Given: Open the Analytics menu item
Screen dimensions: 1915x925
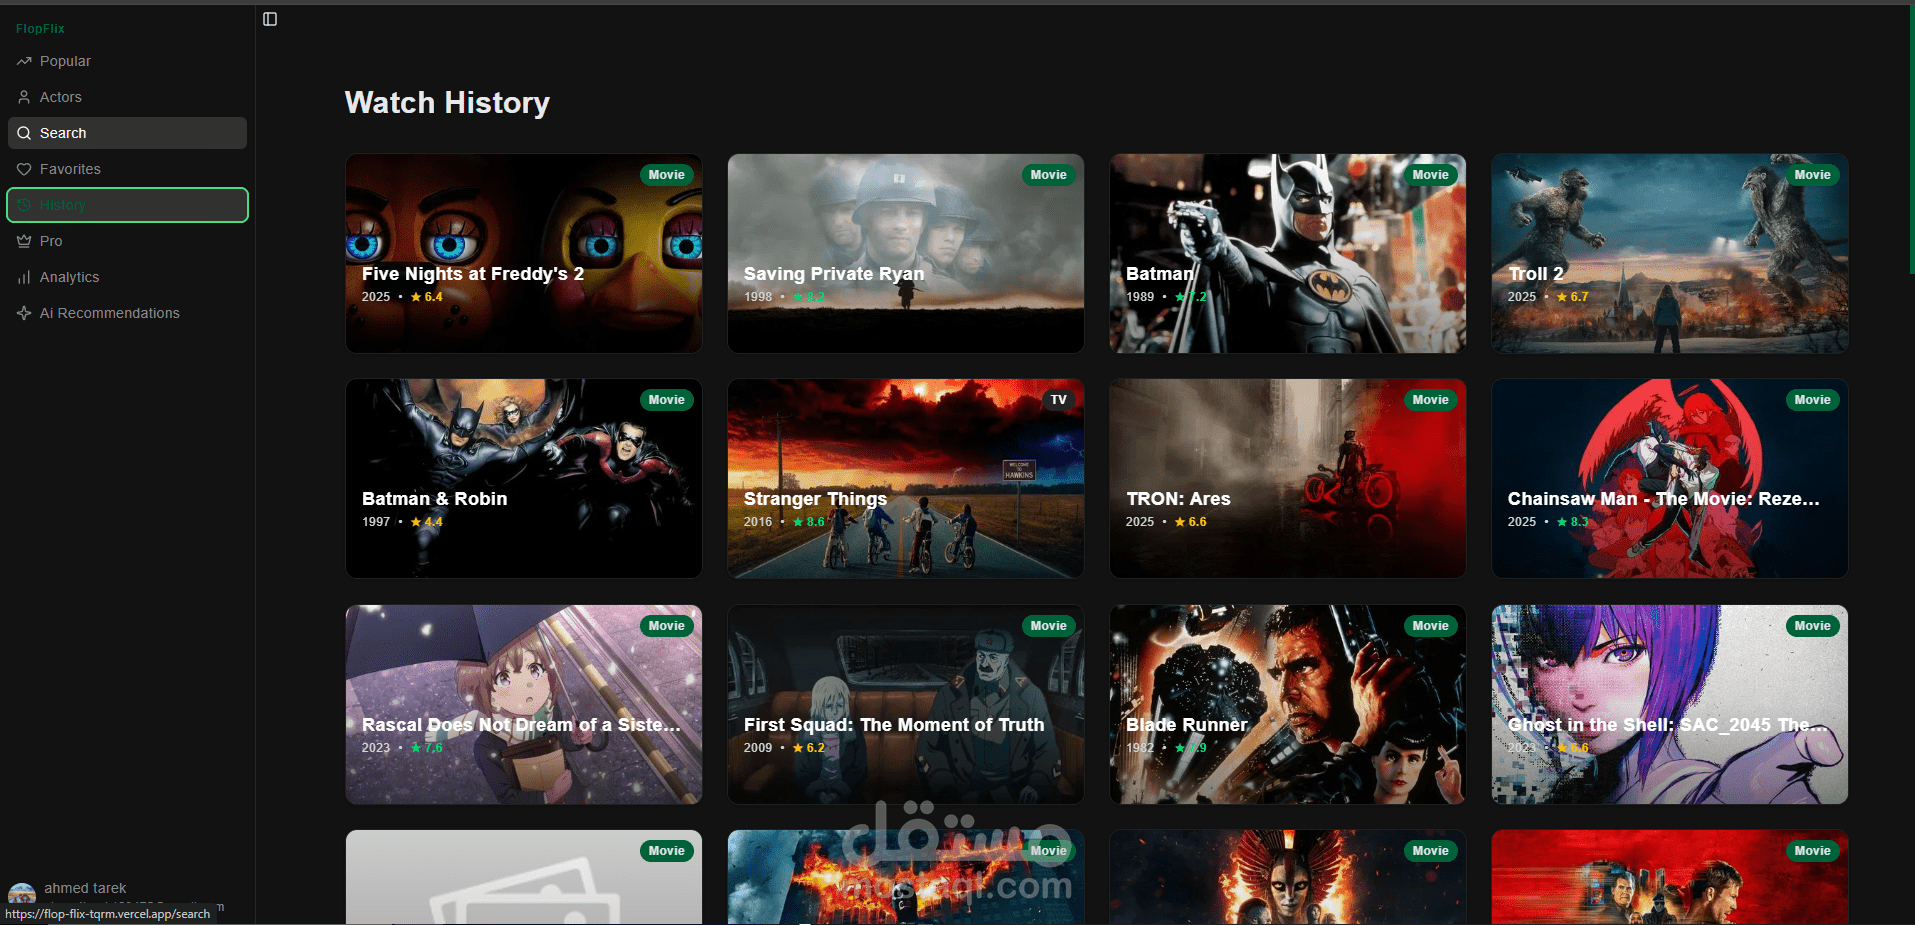Looking at the screenshot, I should (127, 277).
